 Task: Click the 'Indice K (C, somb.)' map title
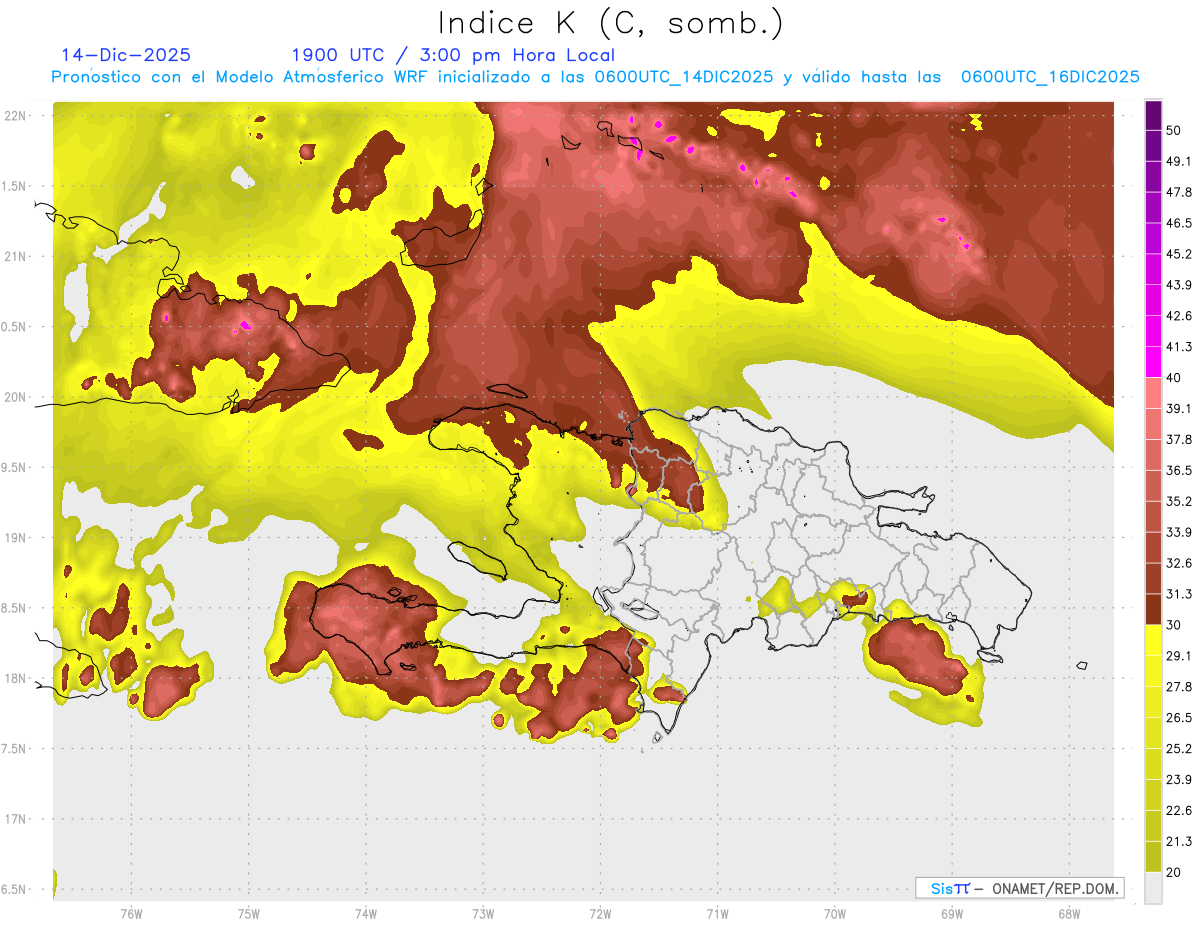(611, 24)
